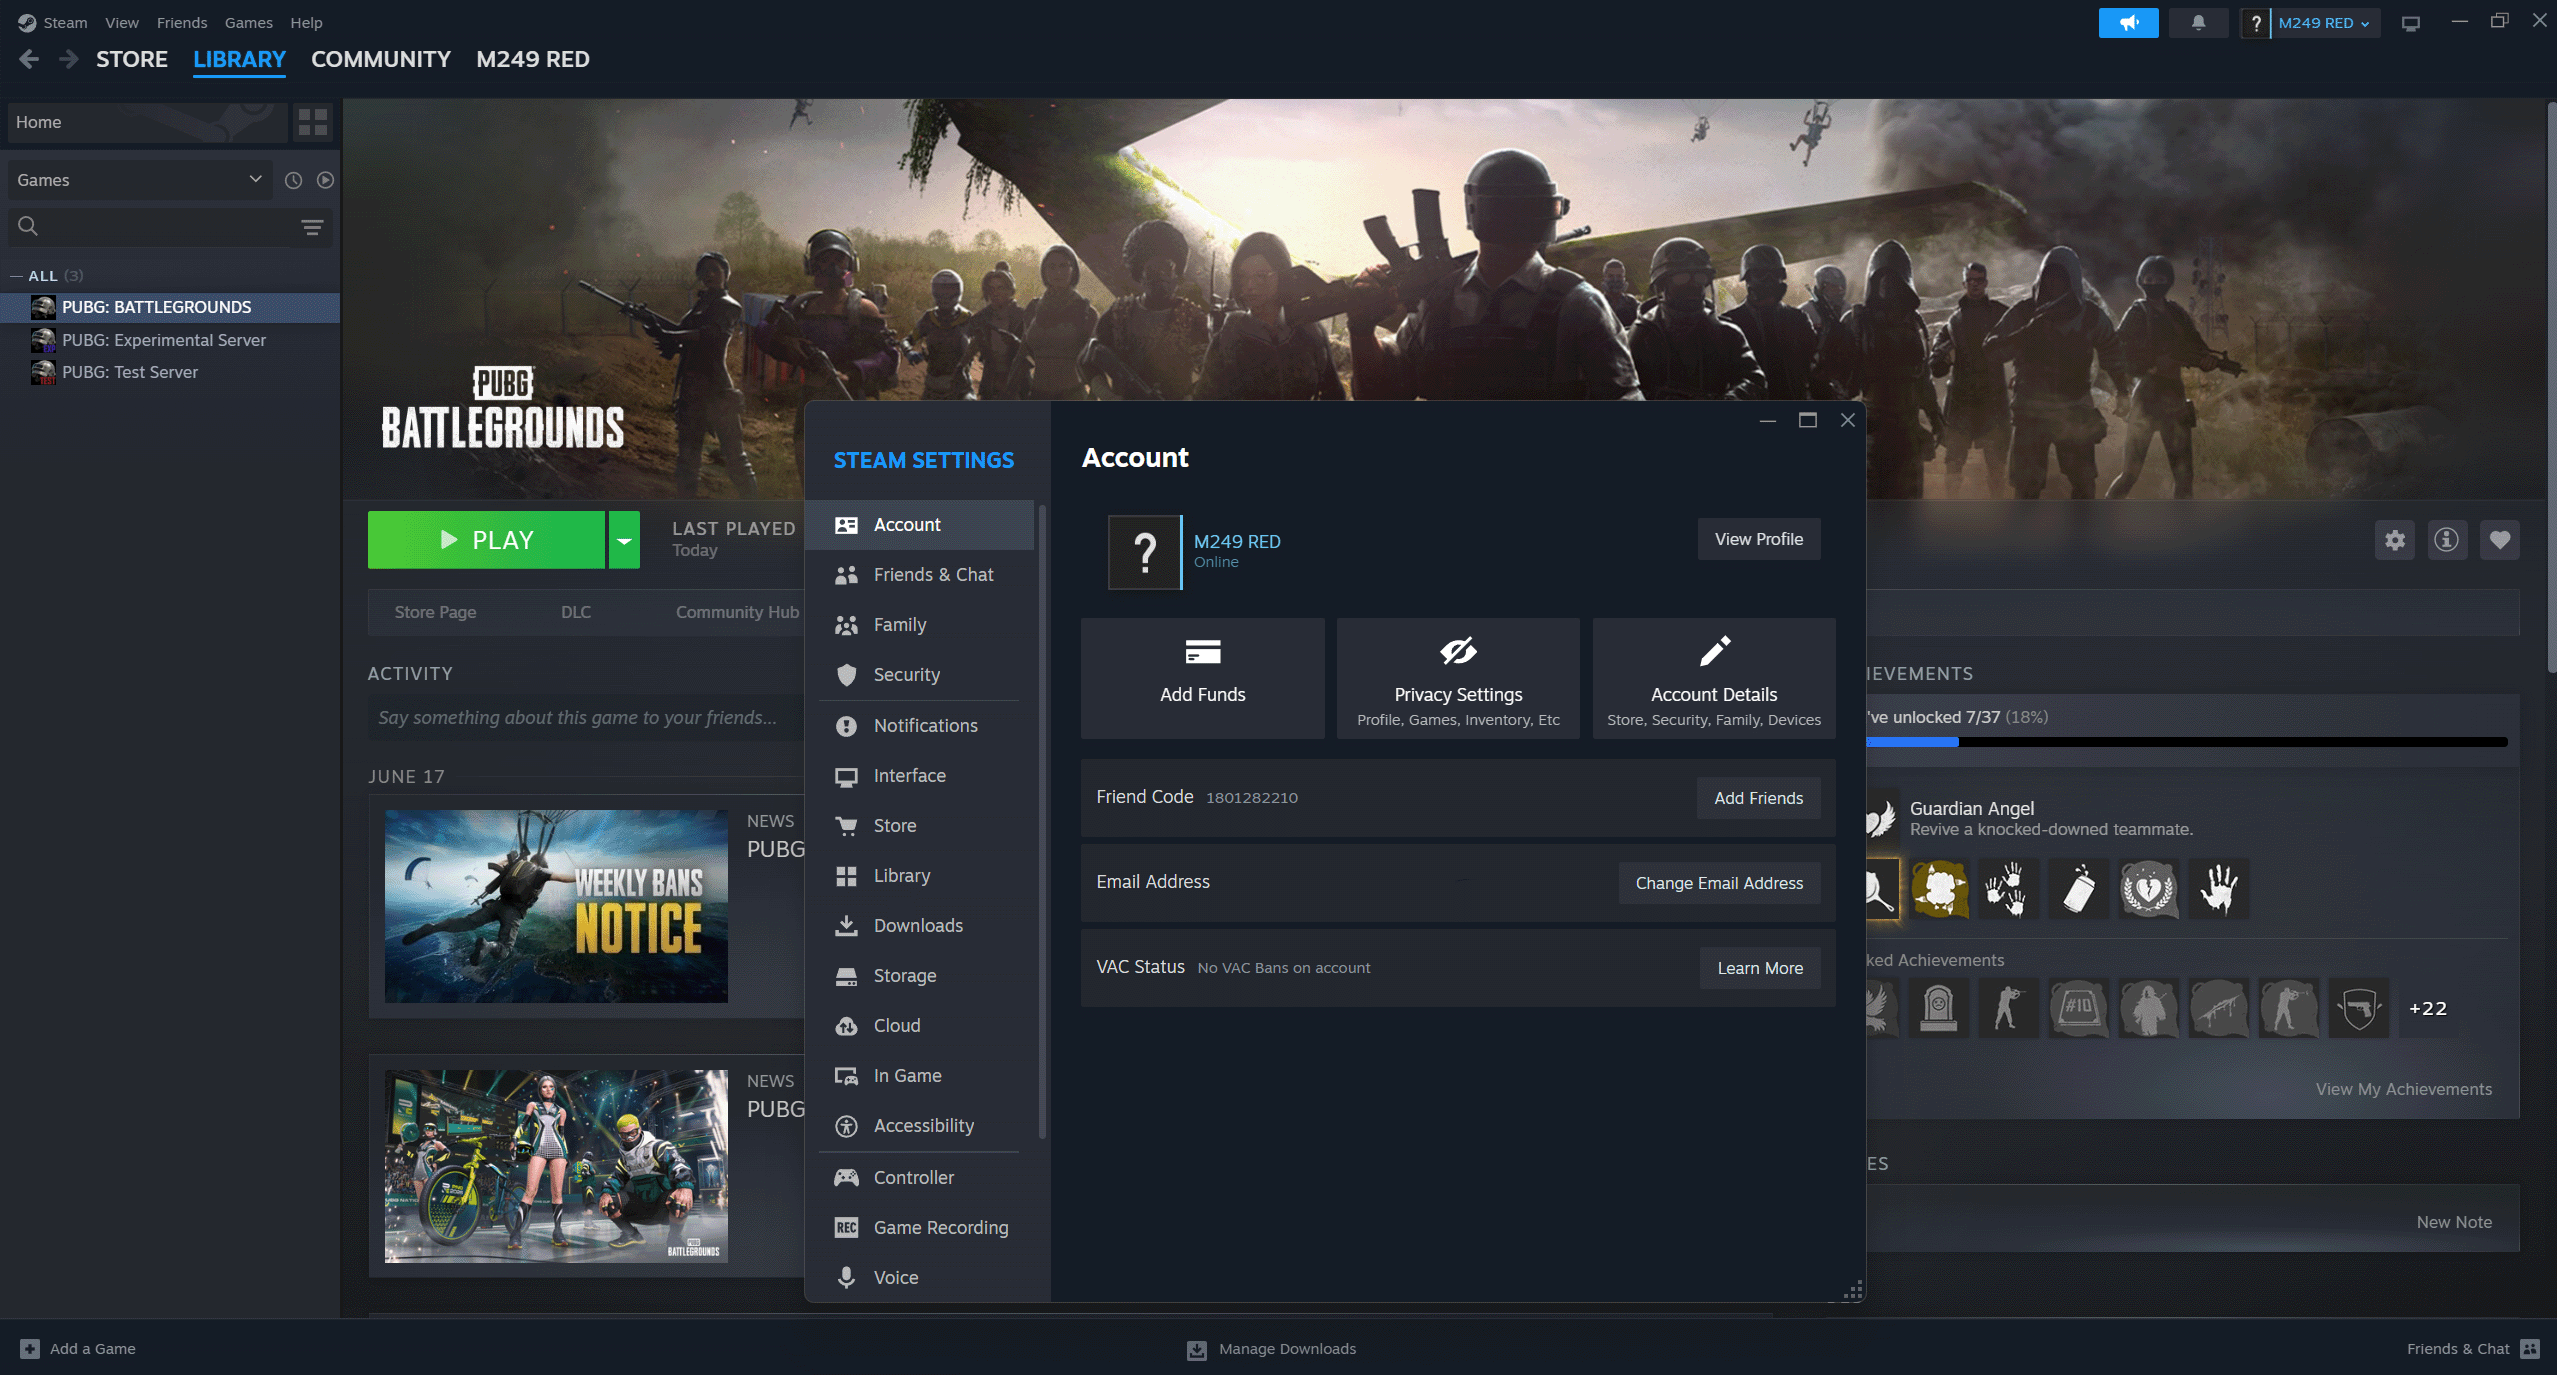Select Interface settings section
Viewport: 2557px width, 1375px height.
(919, 776)
